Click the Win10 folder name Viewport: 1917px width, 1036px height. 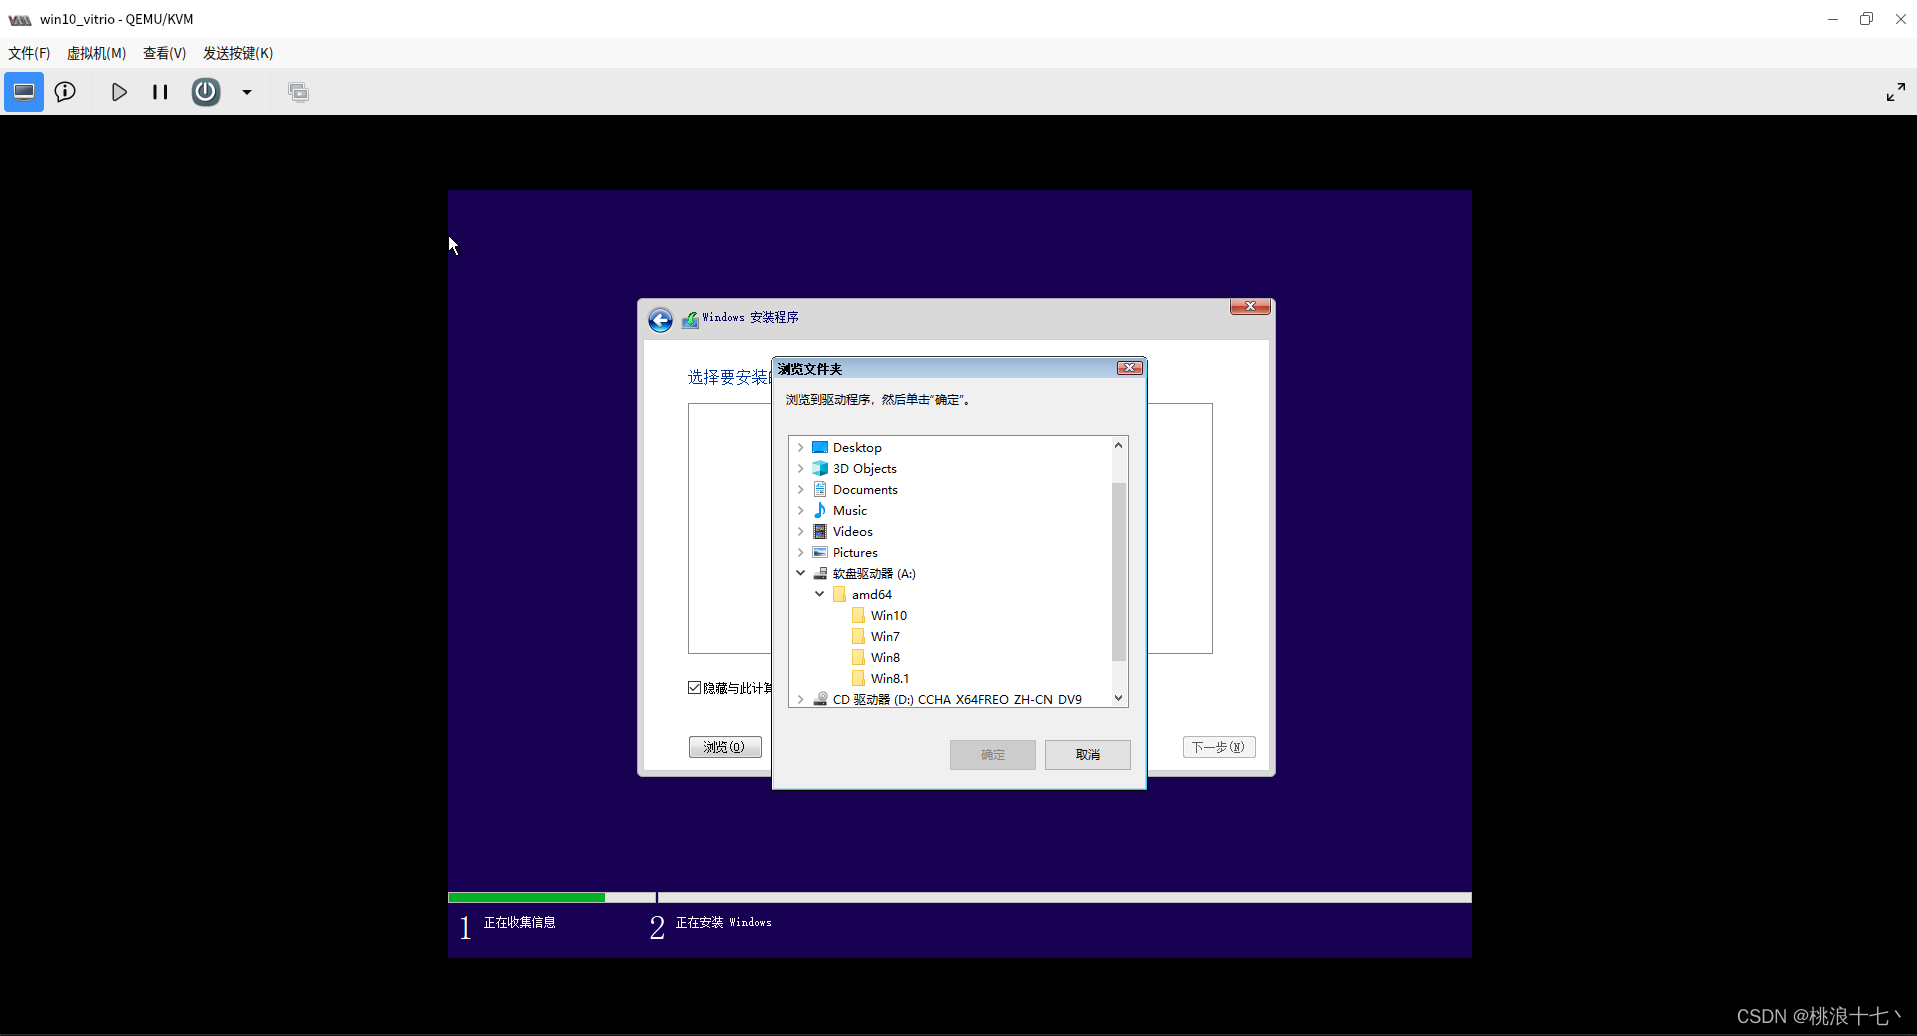tap(889, 615)
